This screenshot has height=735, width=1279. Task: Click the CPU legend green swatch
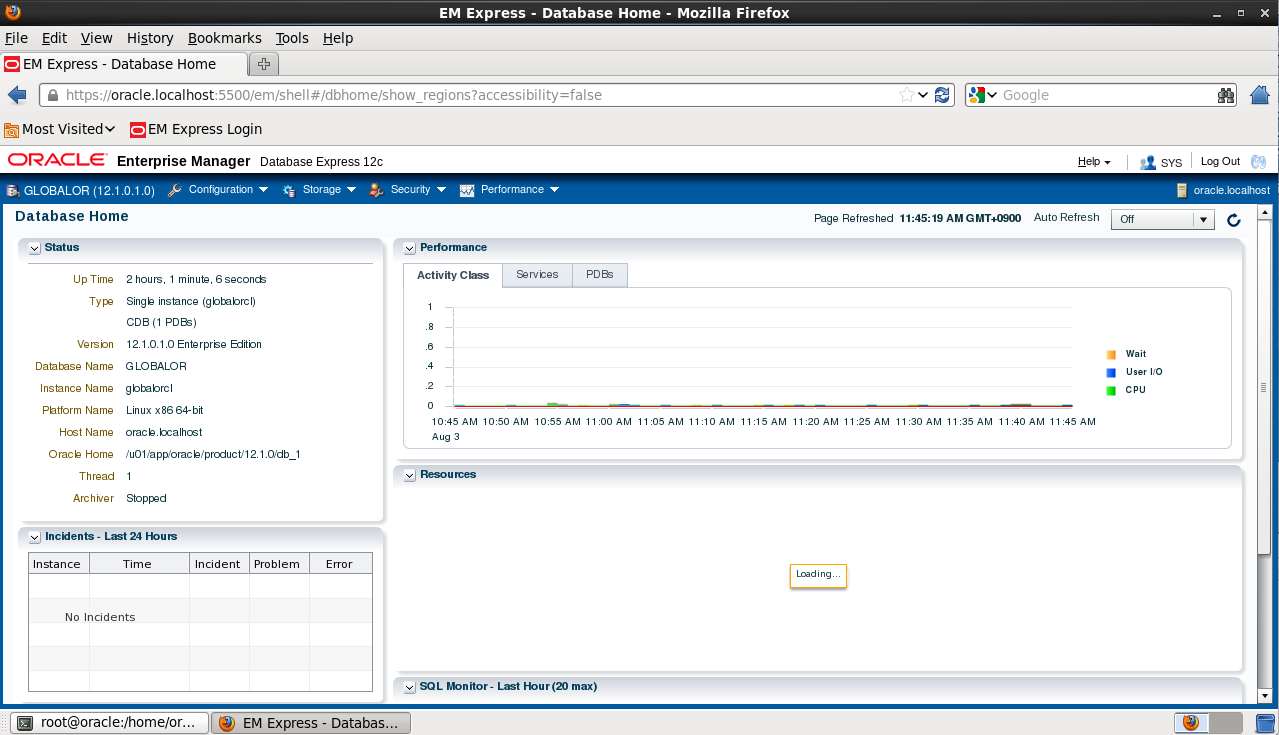[1111, 391]
